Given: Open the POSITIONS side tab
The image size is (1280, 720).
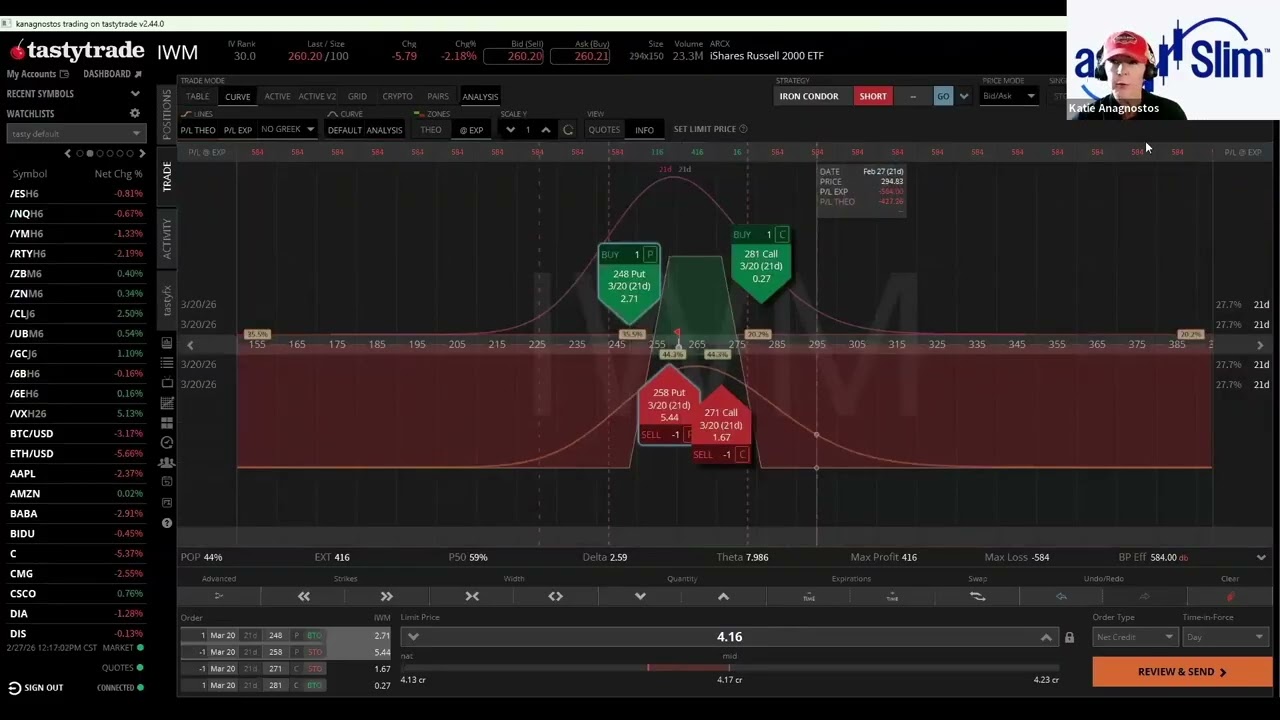Looking at the screenshot, I should (x=167, y=113).
